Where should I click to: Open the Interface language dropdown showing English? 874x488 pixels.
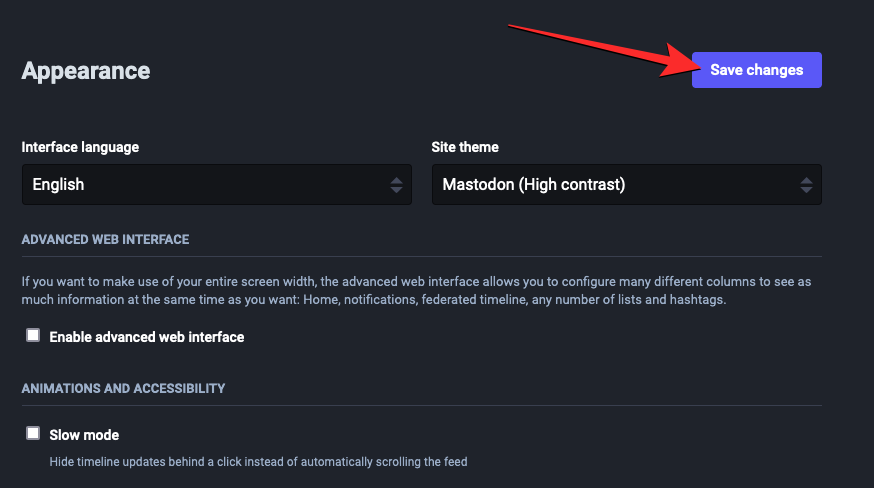tap(216, 185)
